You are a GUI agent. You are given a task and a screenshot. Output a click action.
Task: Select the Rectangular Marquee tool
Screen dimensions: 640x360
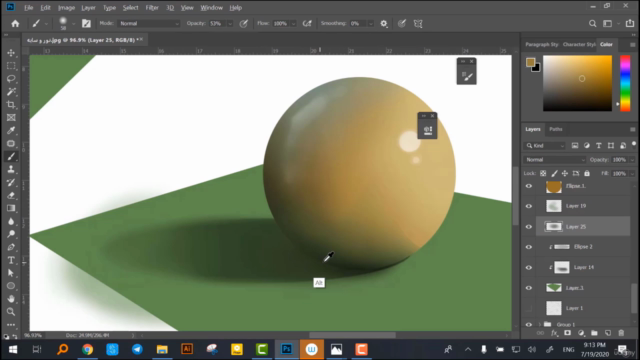(11, 66)
